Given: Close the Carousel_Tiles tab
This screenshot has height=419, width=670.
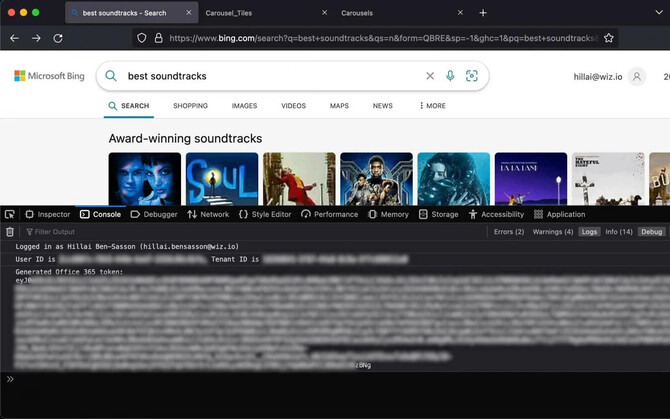Looking at the screenshot, I should [324, 13].
